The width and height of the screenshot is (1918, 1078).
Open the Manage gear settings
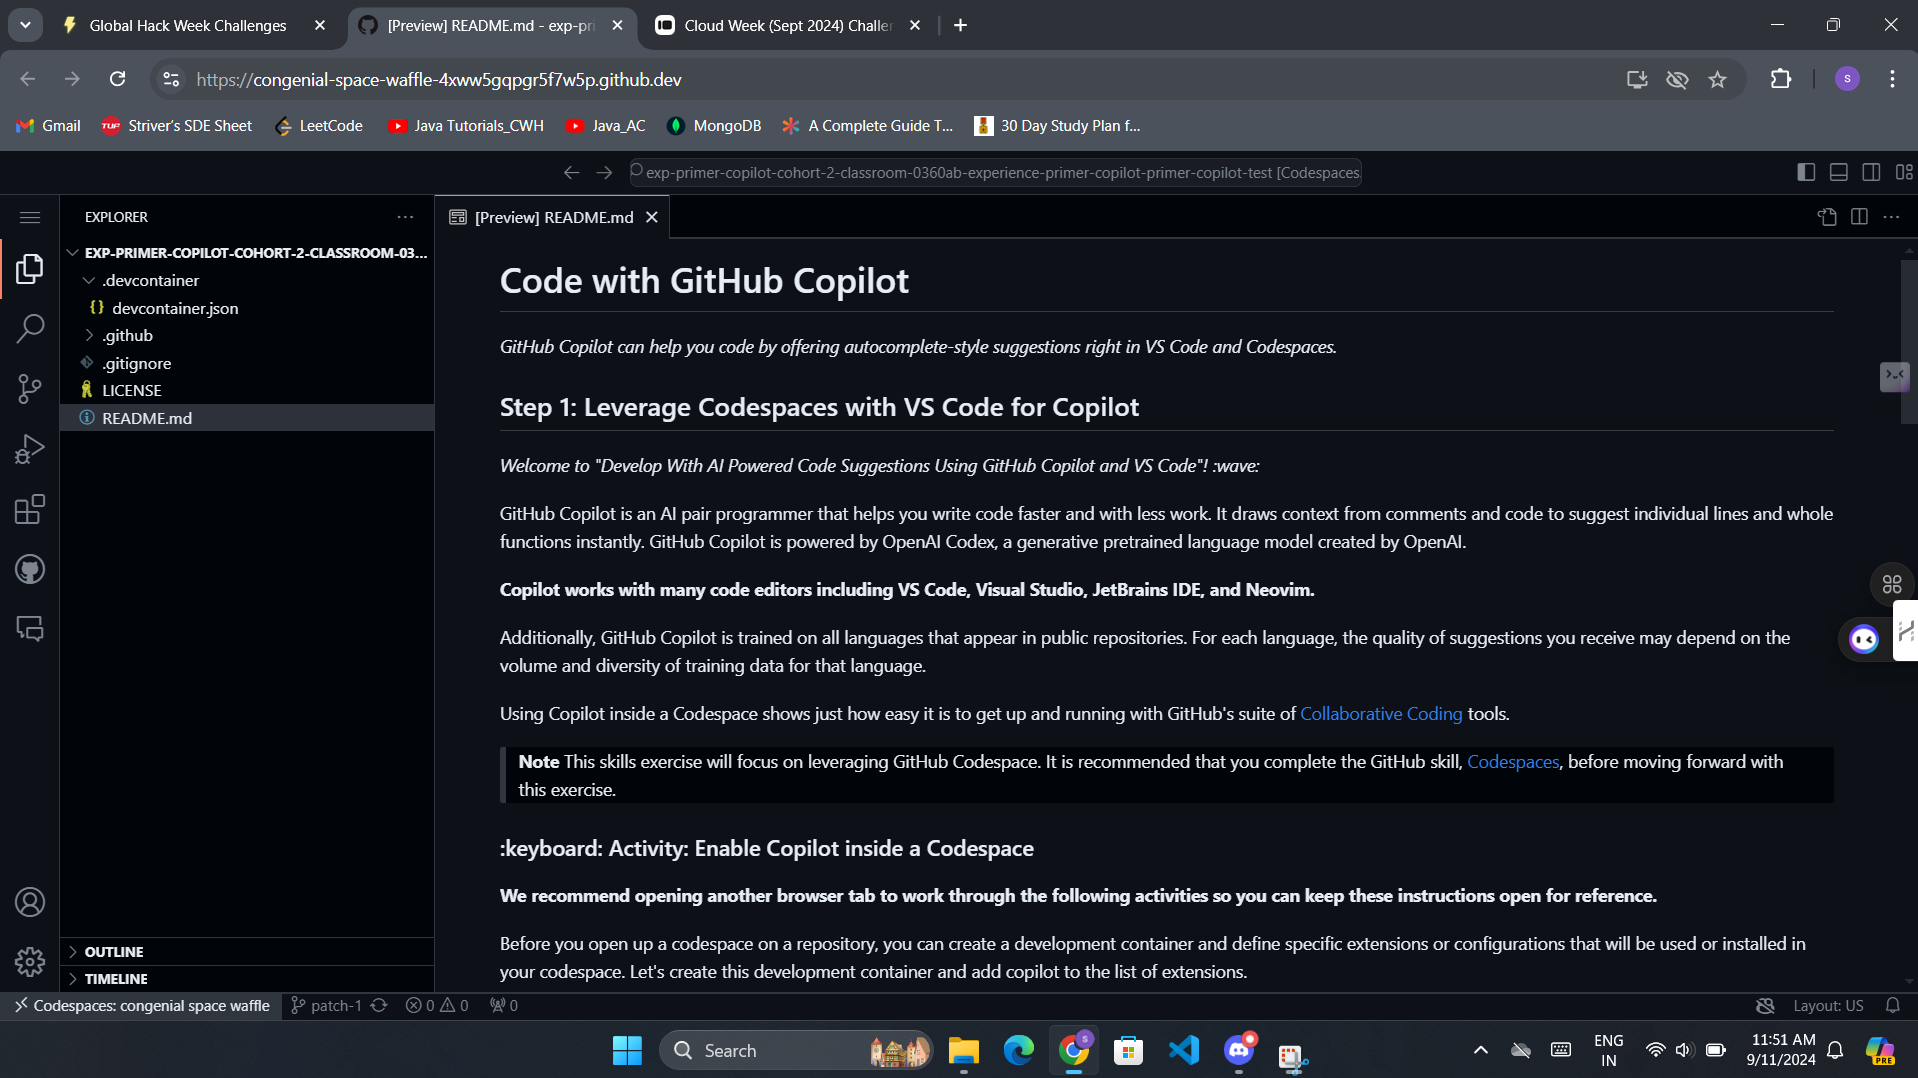tap(30, 962)
